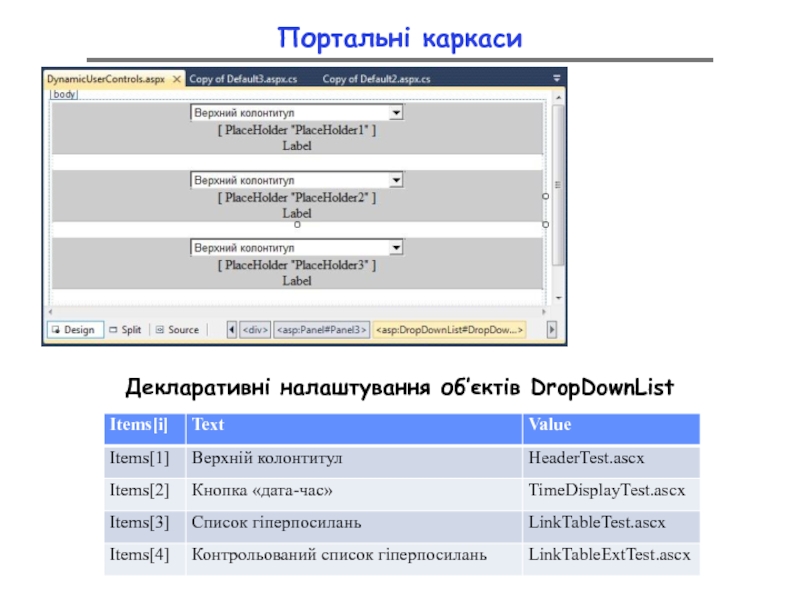
Task: Click the Items[1] cell
Action: (145, 461)
